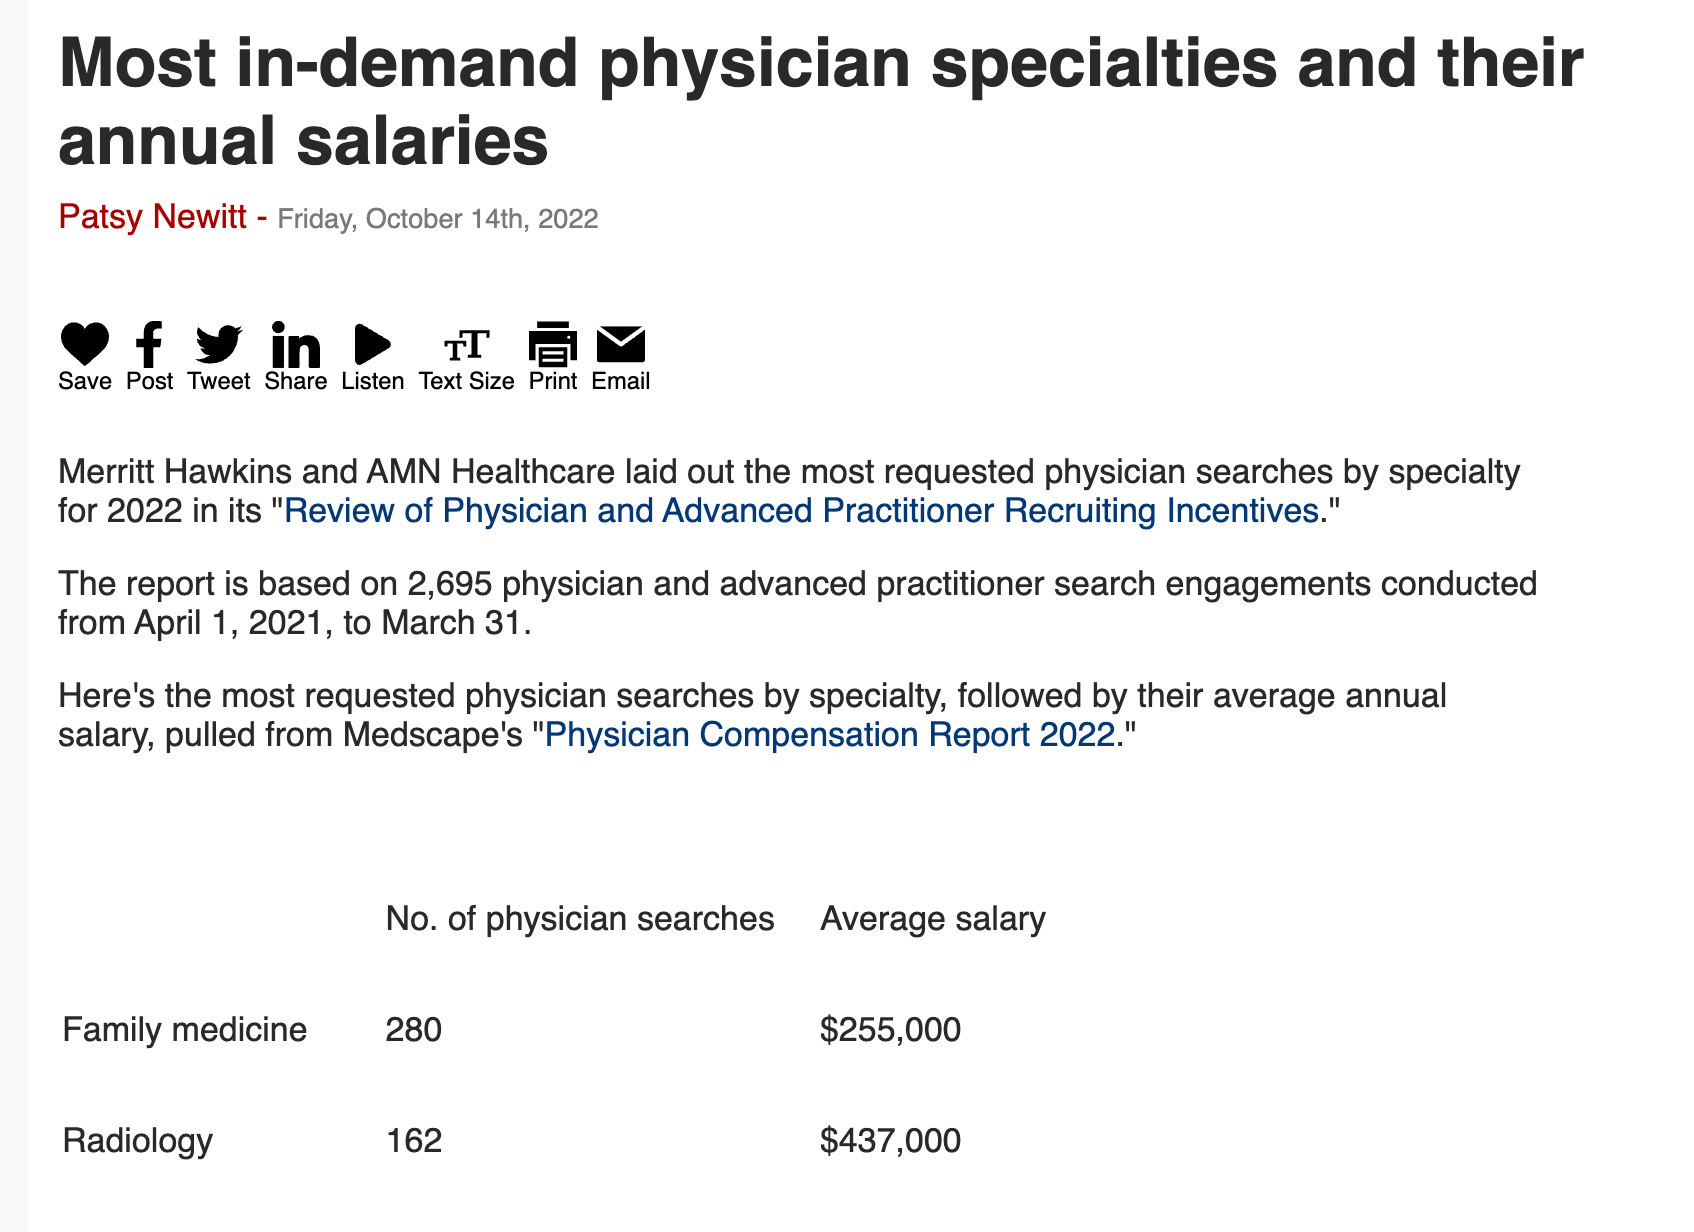1694x1232 pixels.
Task: Click the printer Print icon
Action: (x=553, y=344)
